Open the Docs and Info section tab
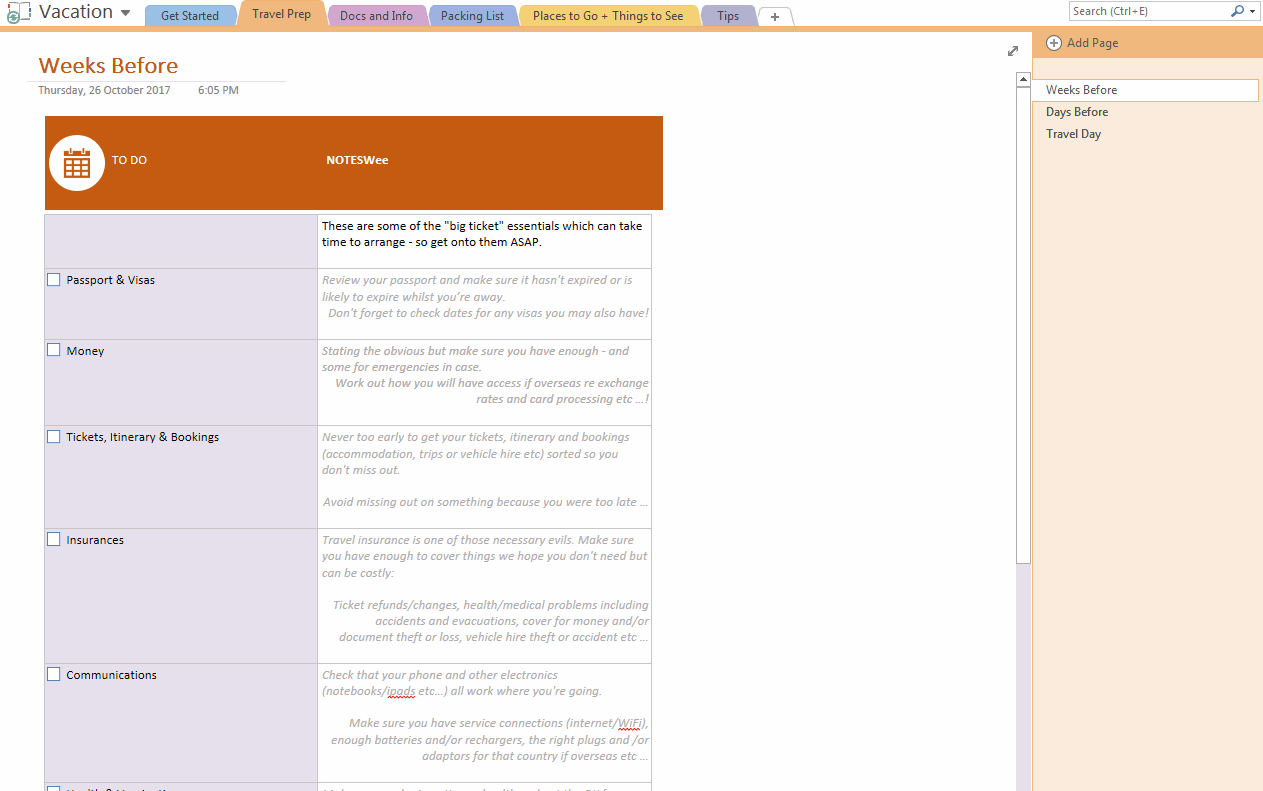Viewport: 1263px width, 791px height. 377,14
